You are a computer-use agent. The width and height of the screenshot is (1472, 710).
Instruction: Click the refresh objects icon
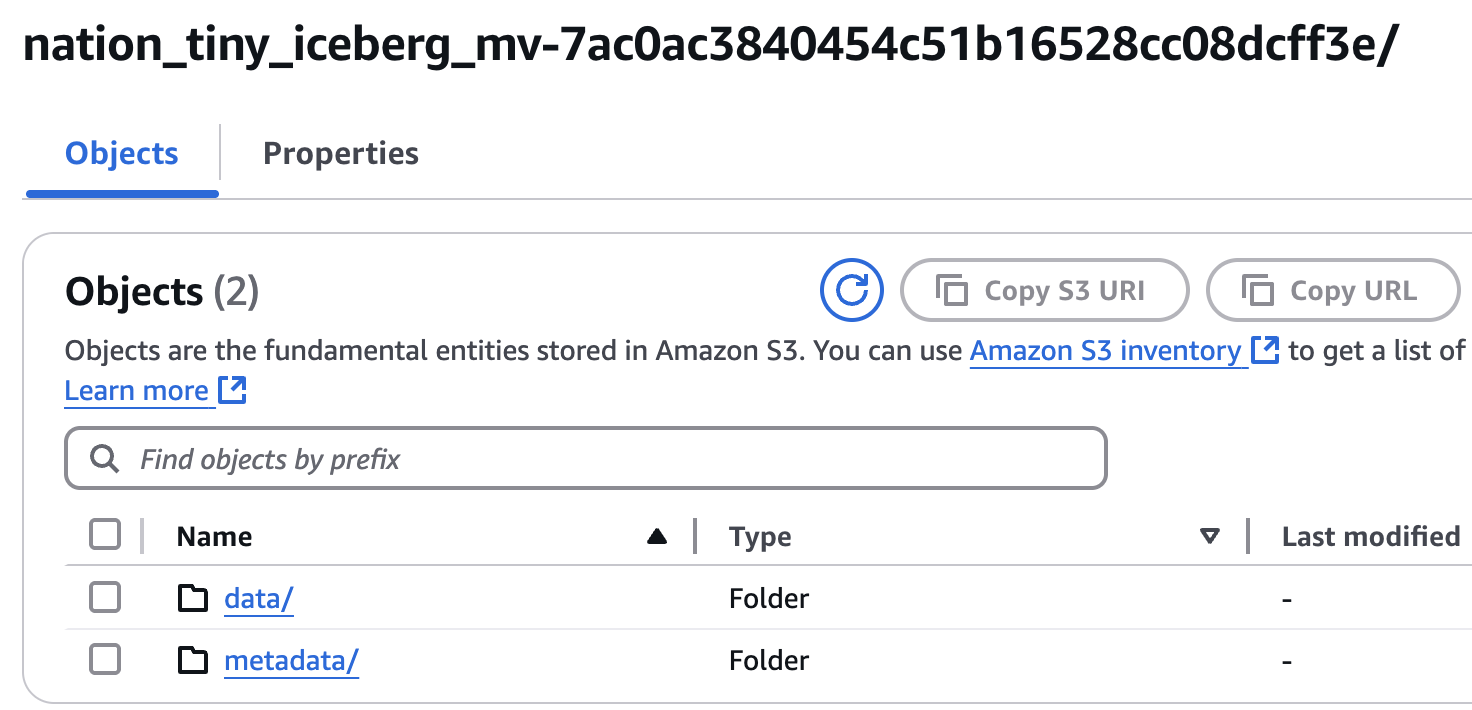tap(852, 291)
